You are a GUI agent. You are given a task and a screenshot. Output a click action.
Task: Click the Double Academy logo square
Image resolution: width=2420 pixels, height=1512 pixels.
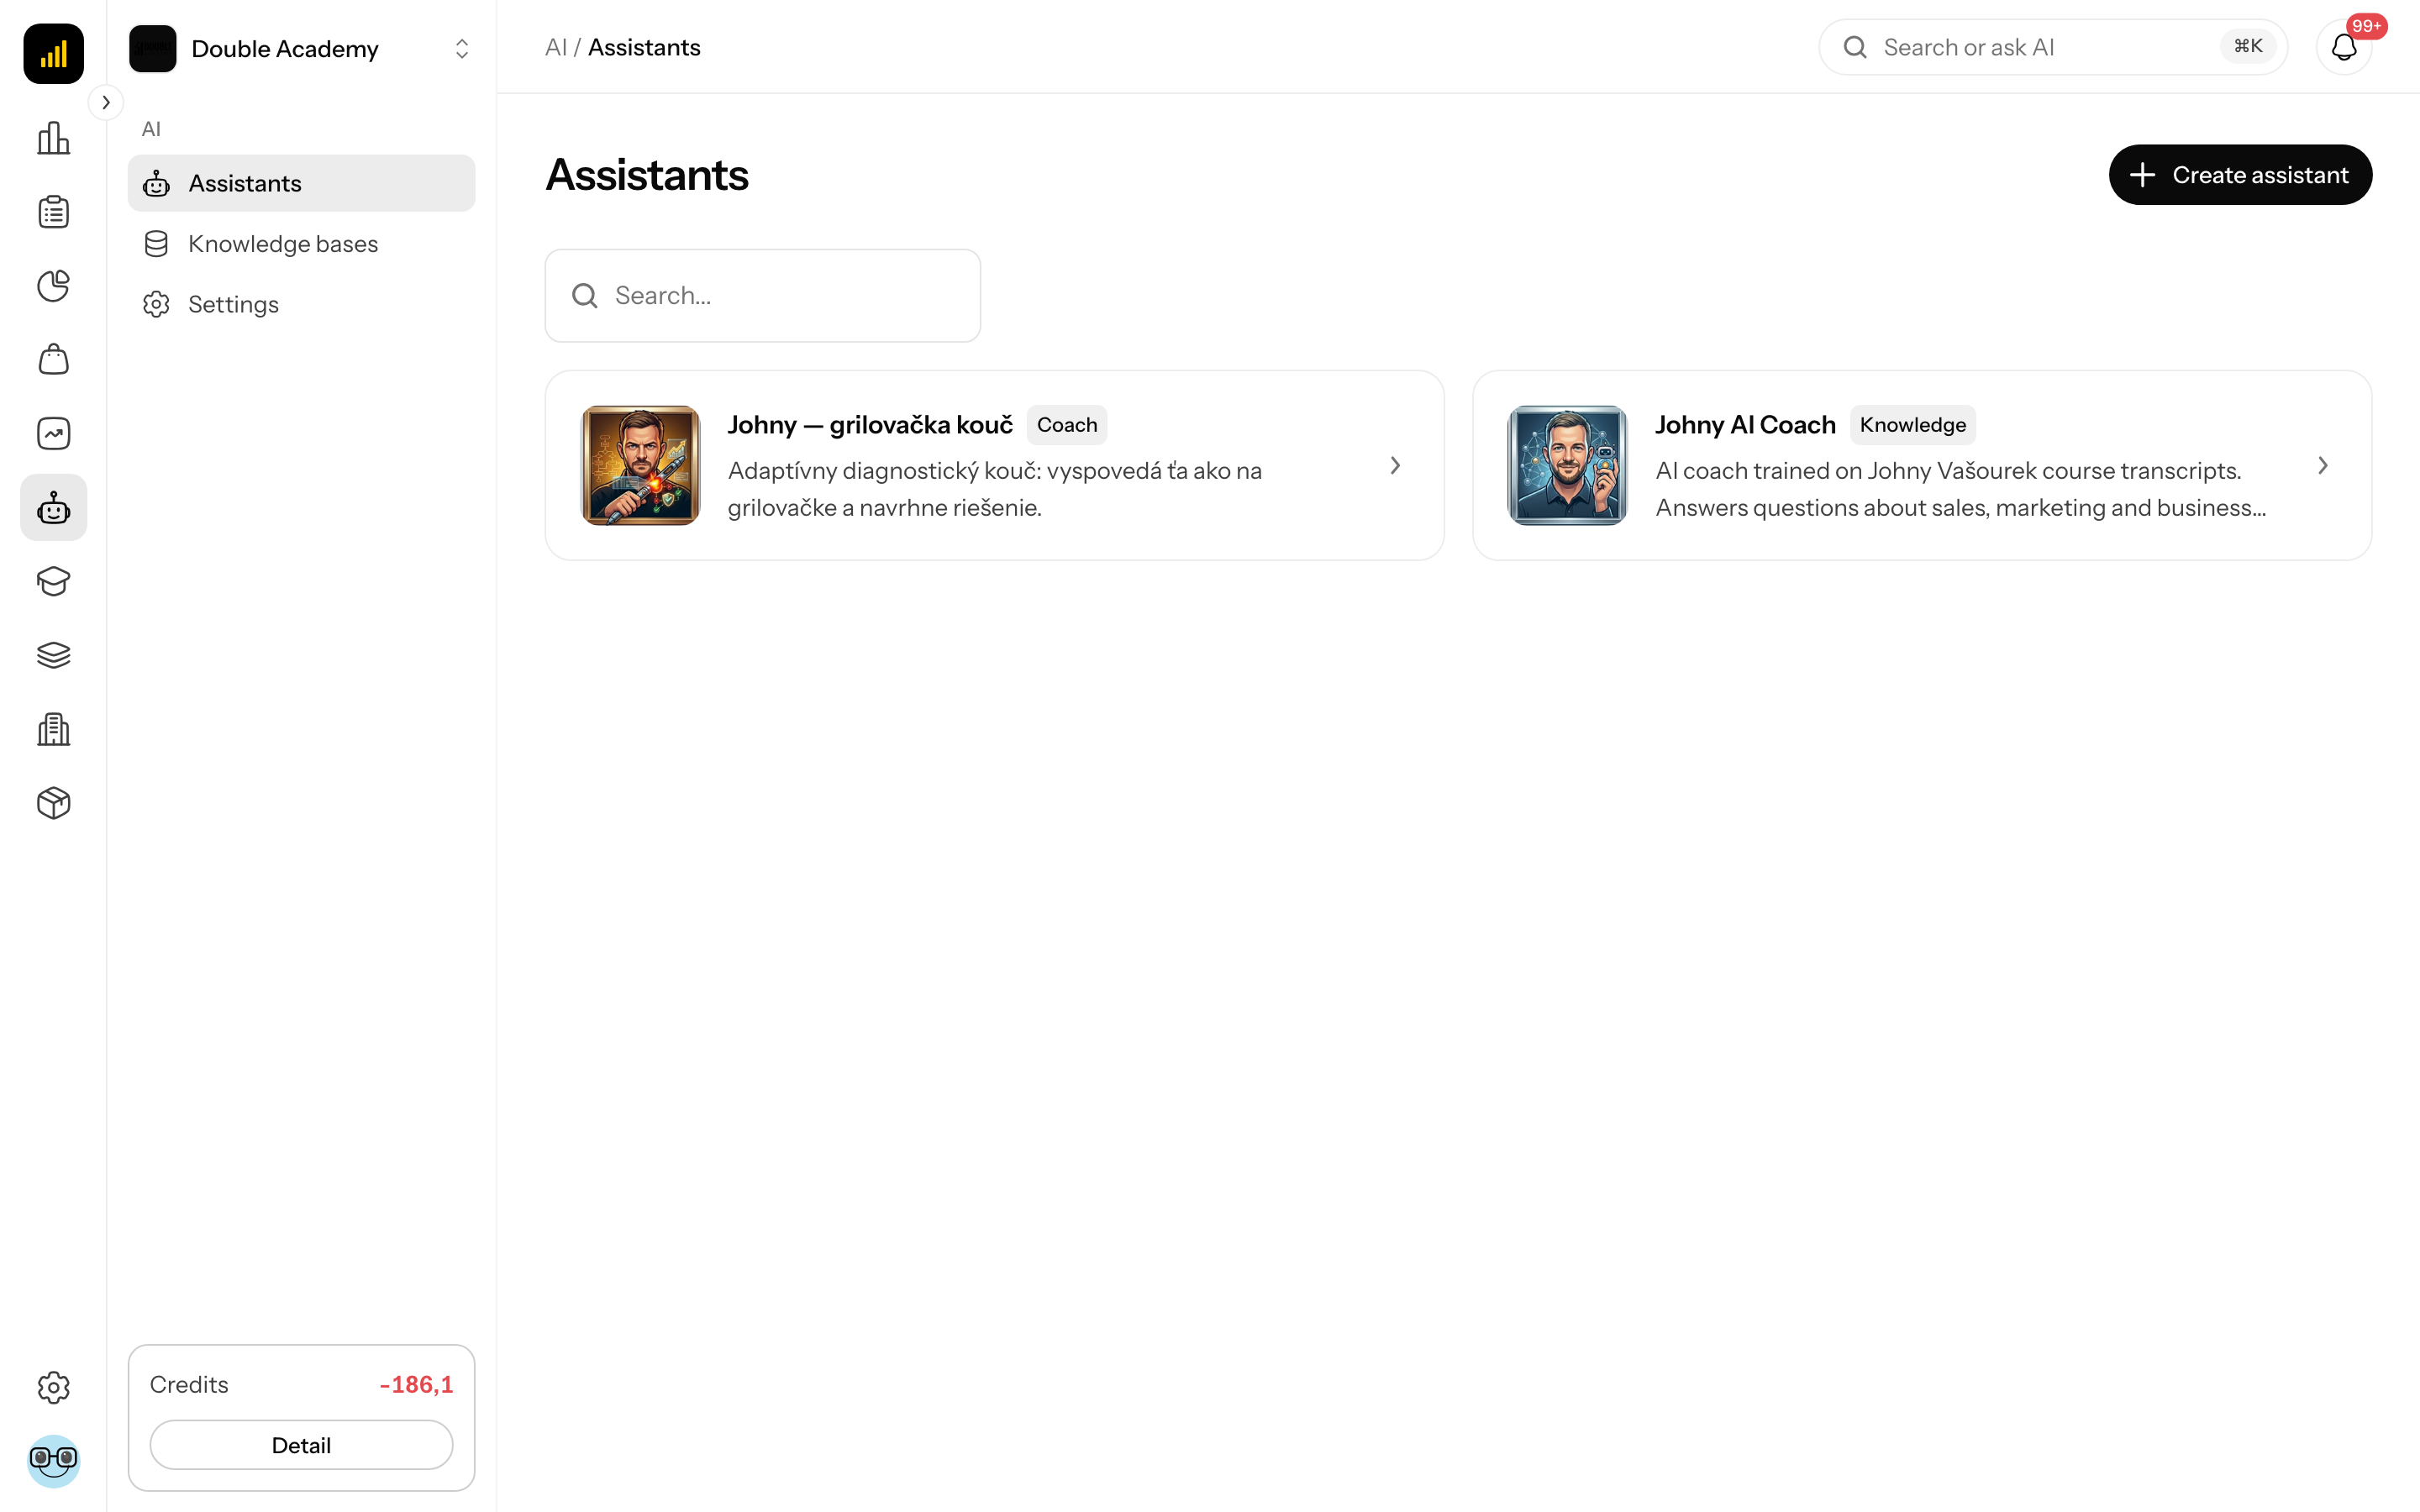coord(153,49)
